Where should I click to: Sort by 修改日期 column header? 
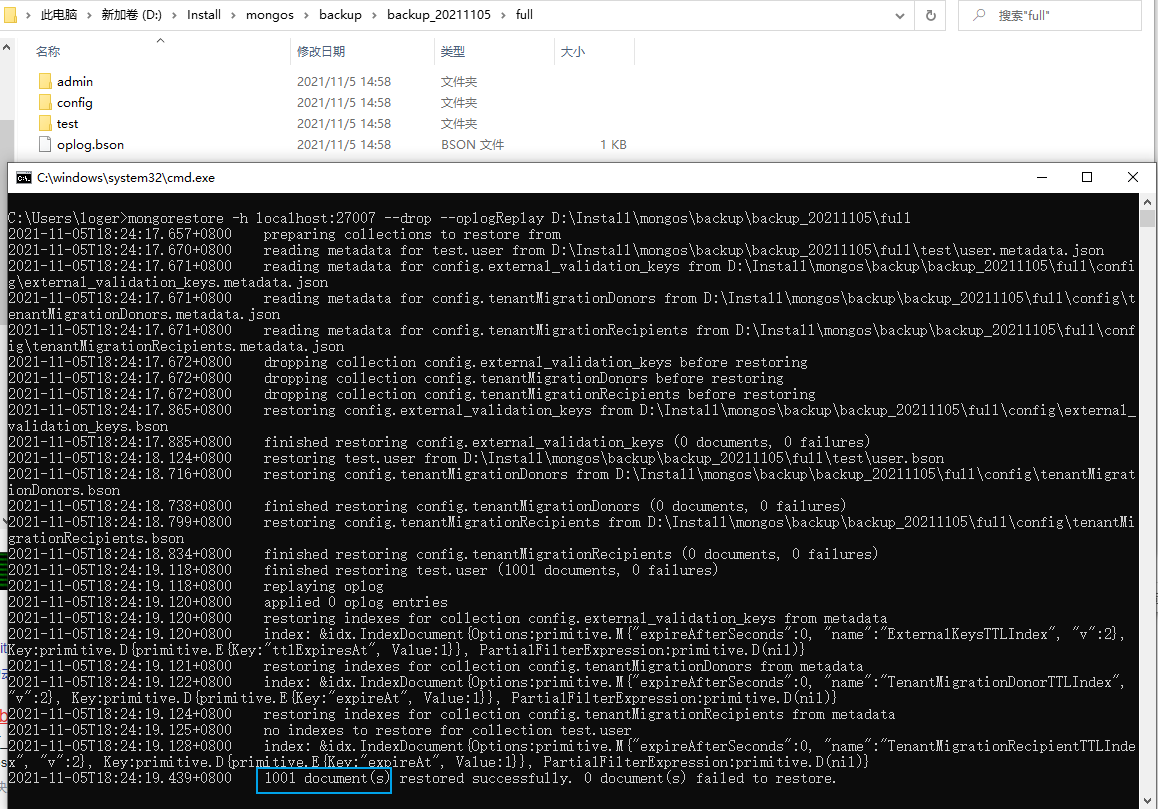[321, 52]
